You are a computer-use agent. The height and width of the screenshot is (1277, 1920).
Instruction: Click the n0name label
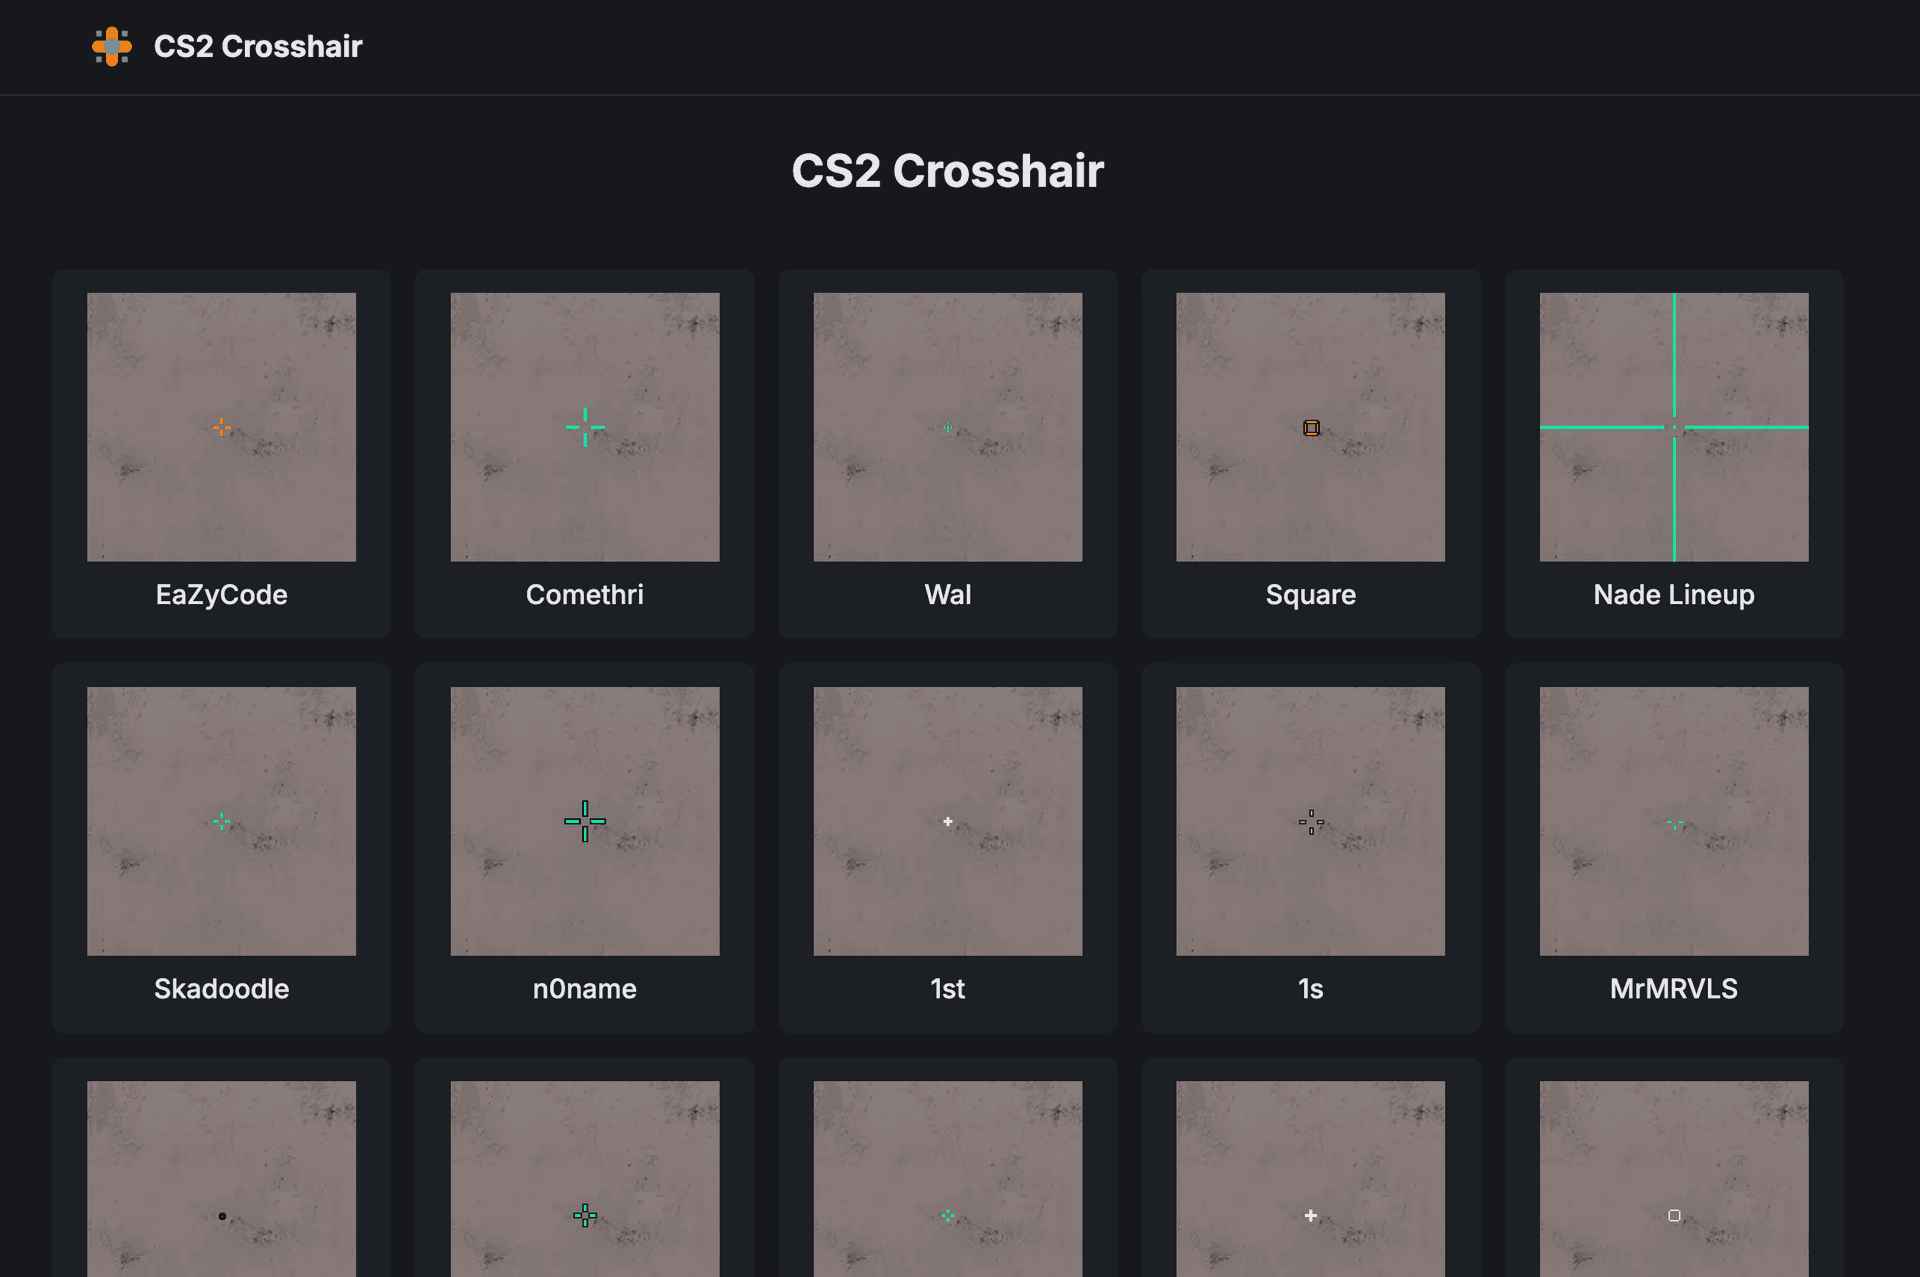585,989
